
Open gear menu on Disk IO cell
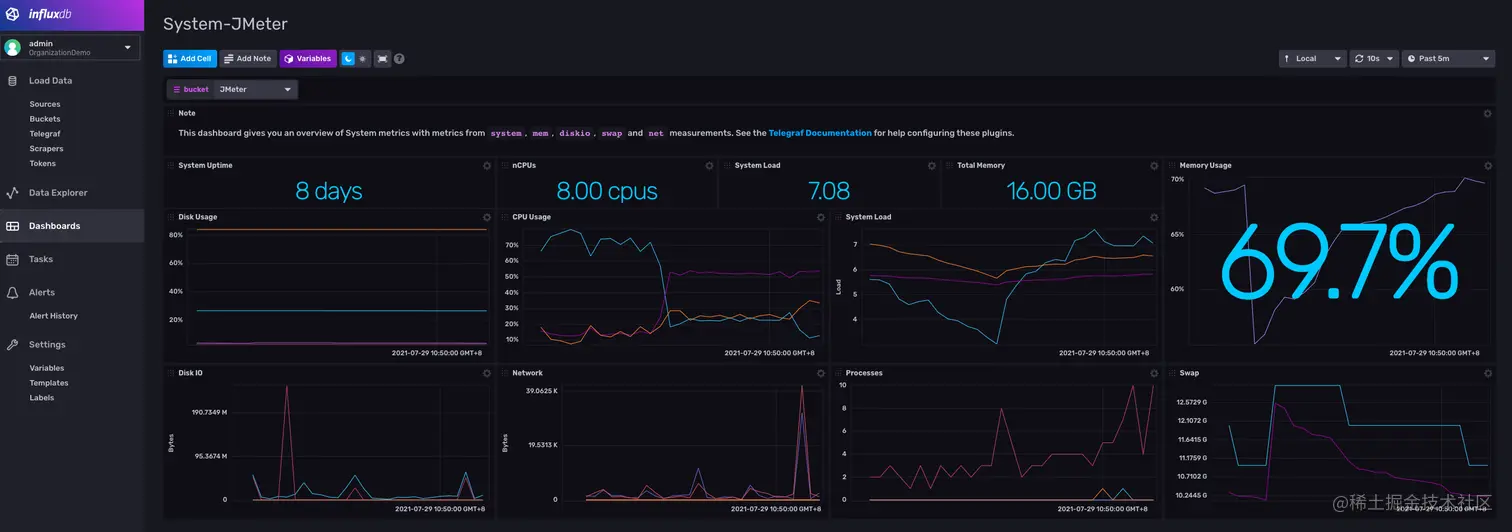[x=487, y=373]
